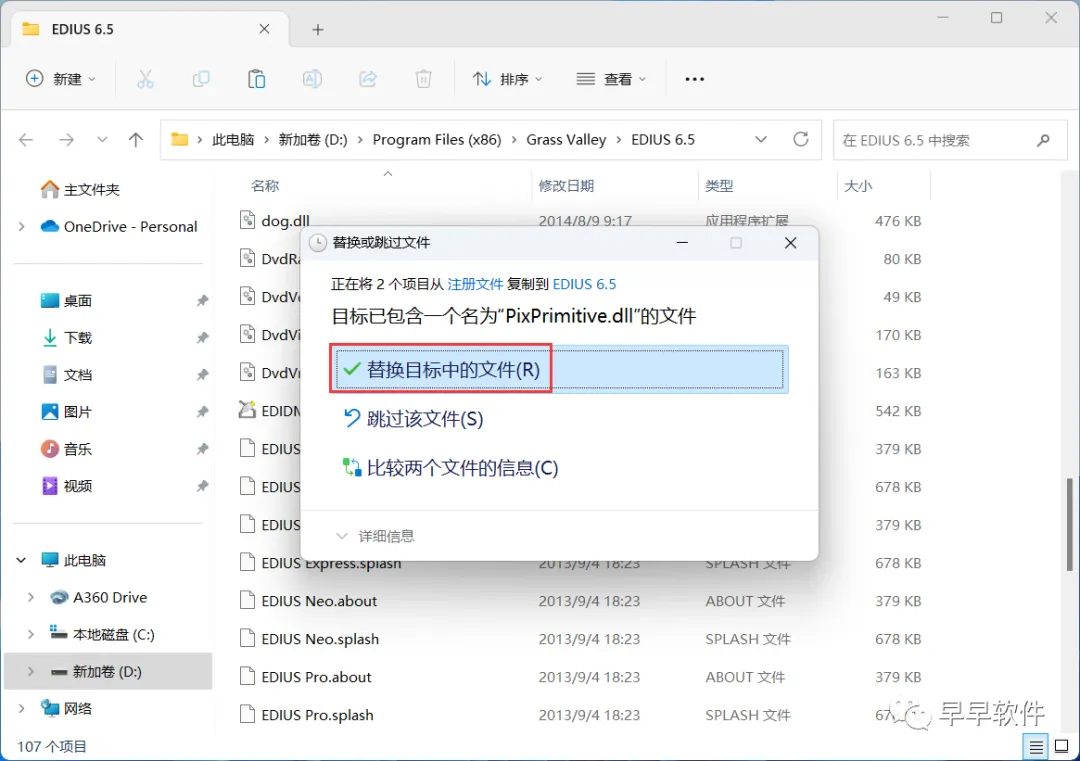Expand 网络 tree node

(21, 708)
